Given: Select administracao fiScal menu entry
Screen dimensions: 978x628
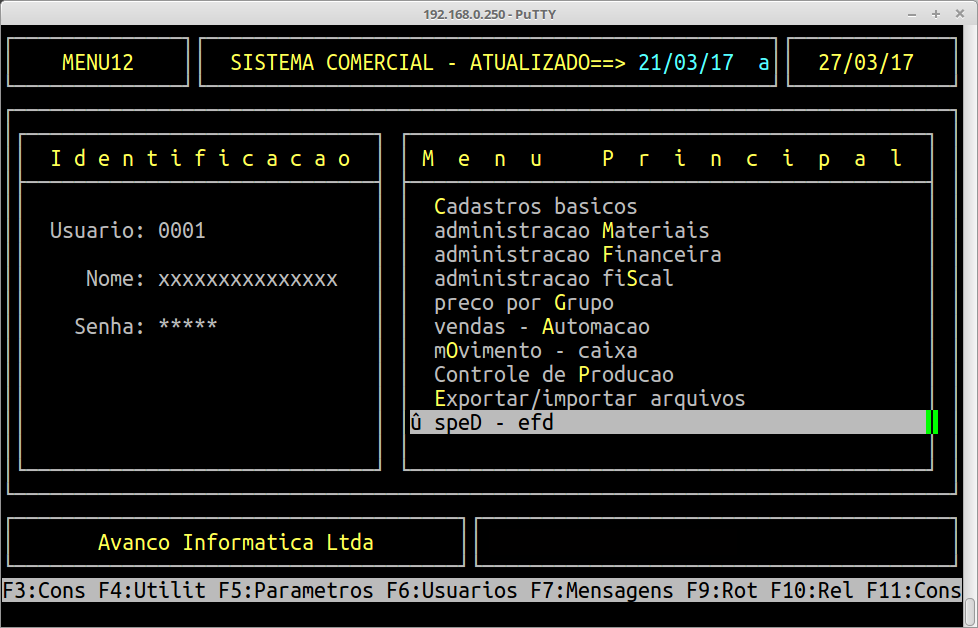Looking at the screenshot, I should click(x=553, y=279).
